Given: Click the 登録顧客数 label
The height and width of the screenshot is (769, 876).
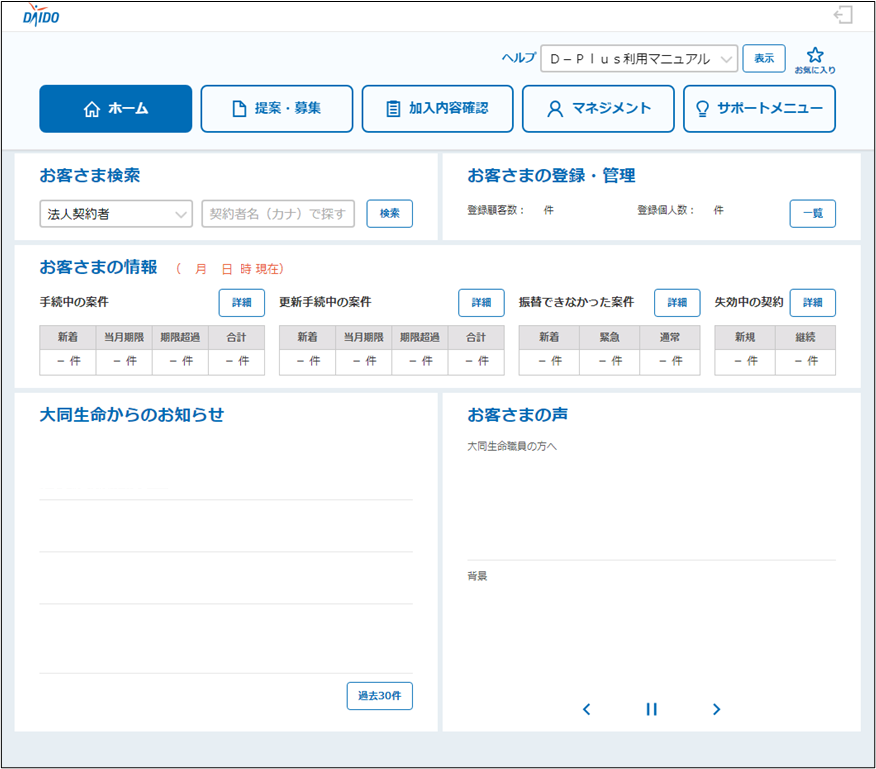Looking at the screenshot, I should 496,210.
